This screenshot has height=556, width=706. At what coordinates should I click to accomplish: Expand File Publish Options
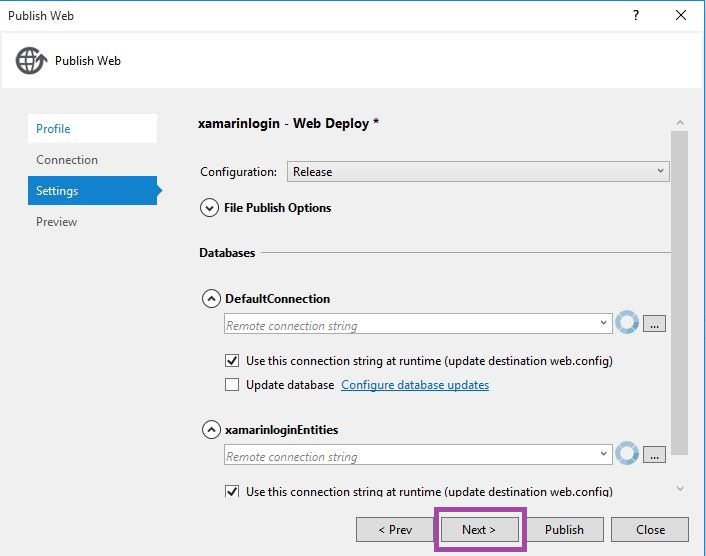[x=210, y=208]
